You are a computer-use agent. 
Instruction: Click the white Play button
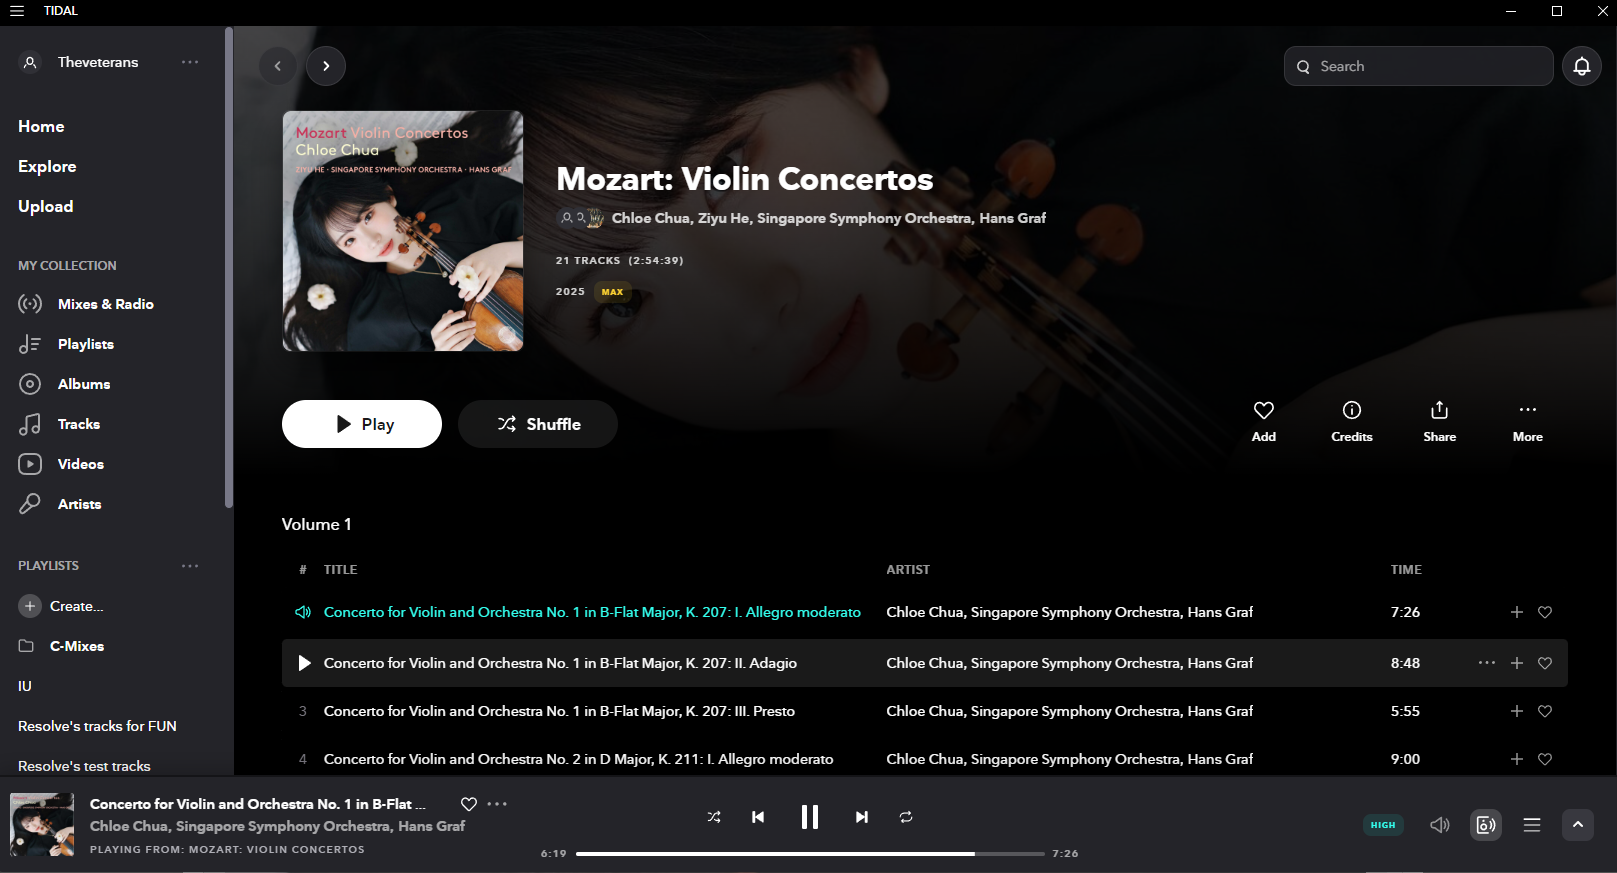click(x=362, y=424)
